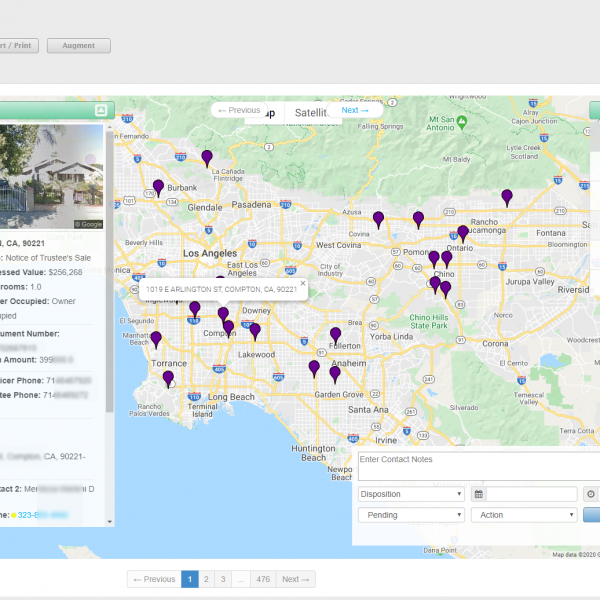Click Next in the bottom pagination

(294, 579)
